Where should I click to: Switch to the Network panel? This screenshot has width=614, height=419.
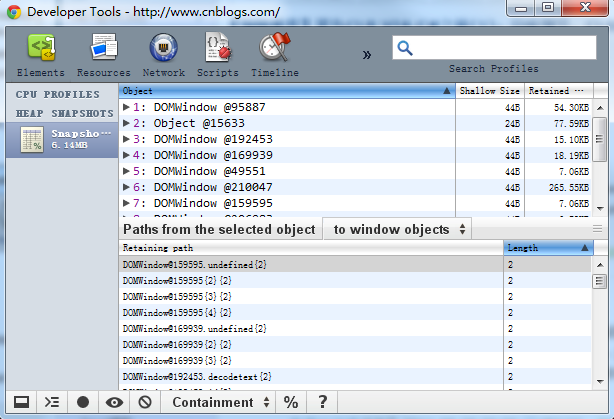click(x=163, y=55)
